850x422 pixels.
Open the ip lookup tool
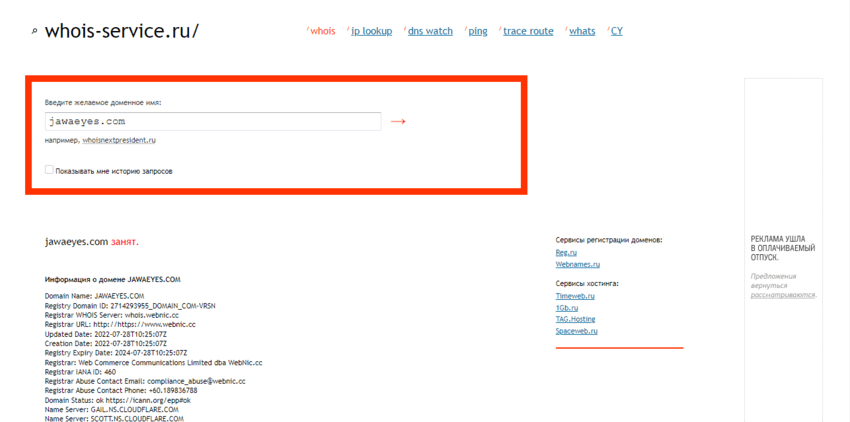[x=371, y=31]
